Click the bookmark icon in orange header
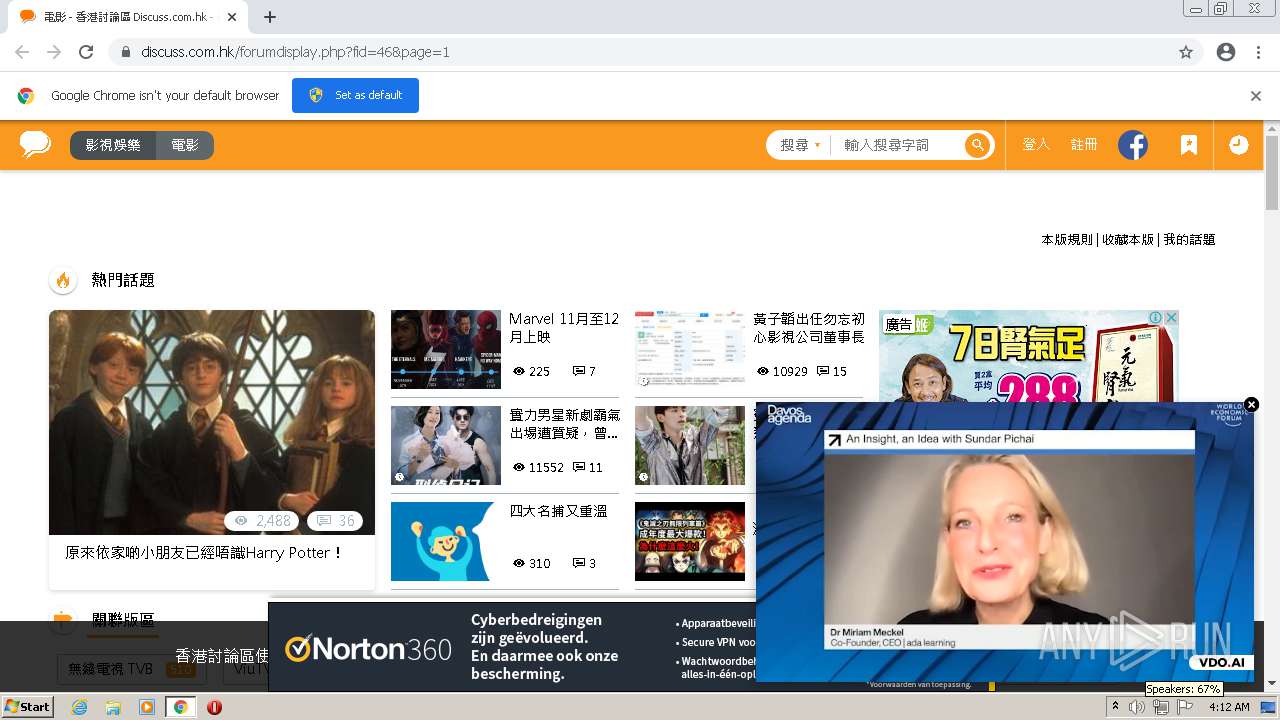This screenshot has width=1280, height=720. click(1188, 145)
